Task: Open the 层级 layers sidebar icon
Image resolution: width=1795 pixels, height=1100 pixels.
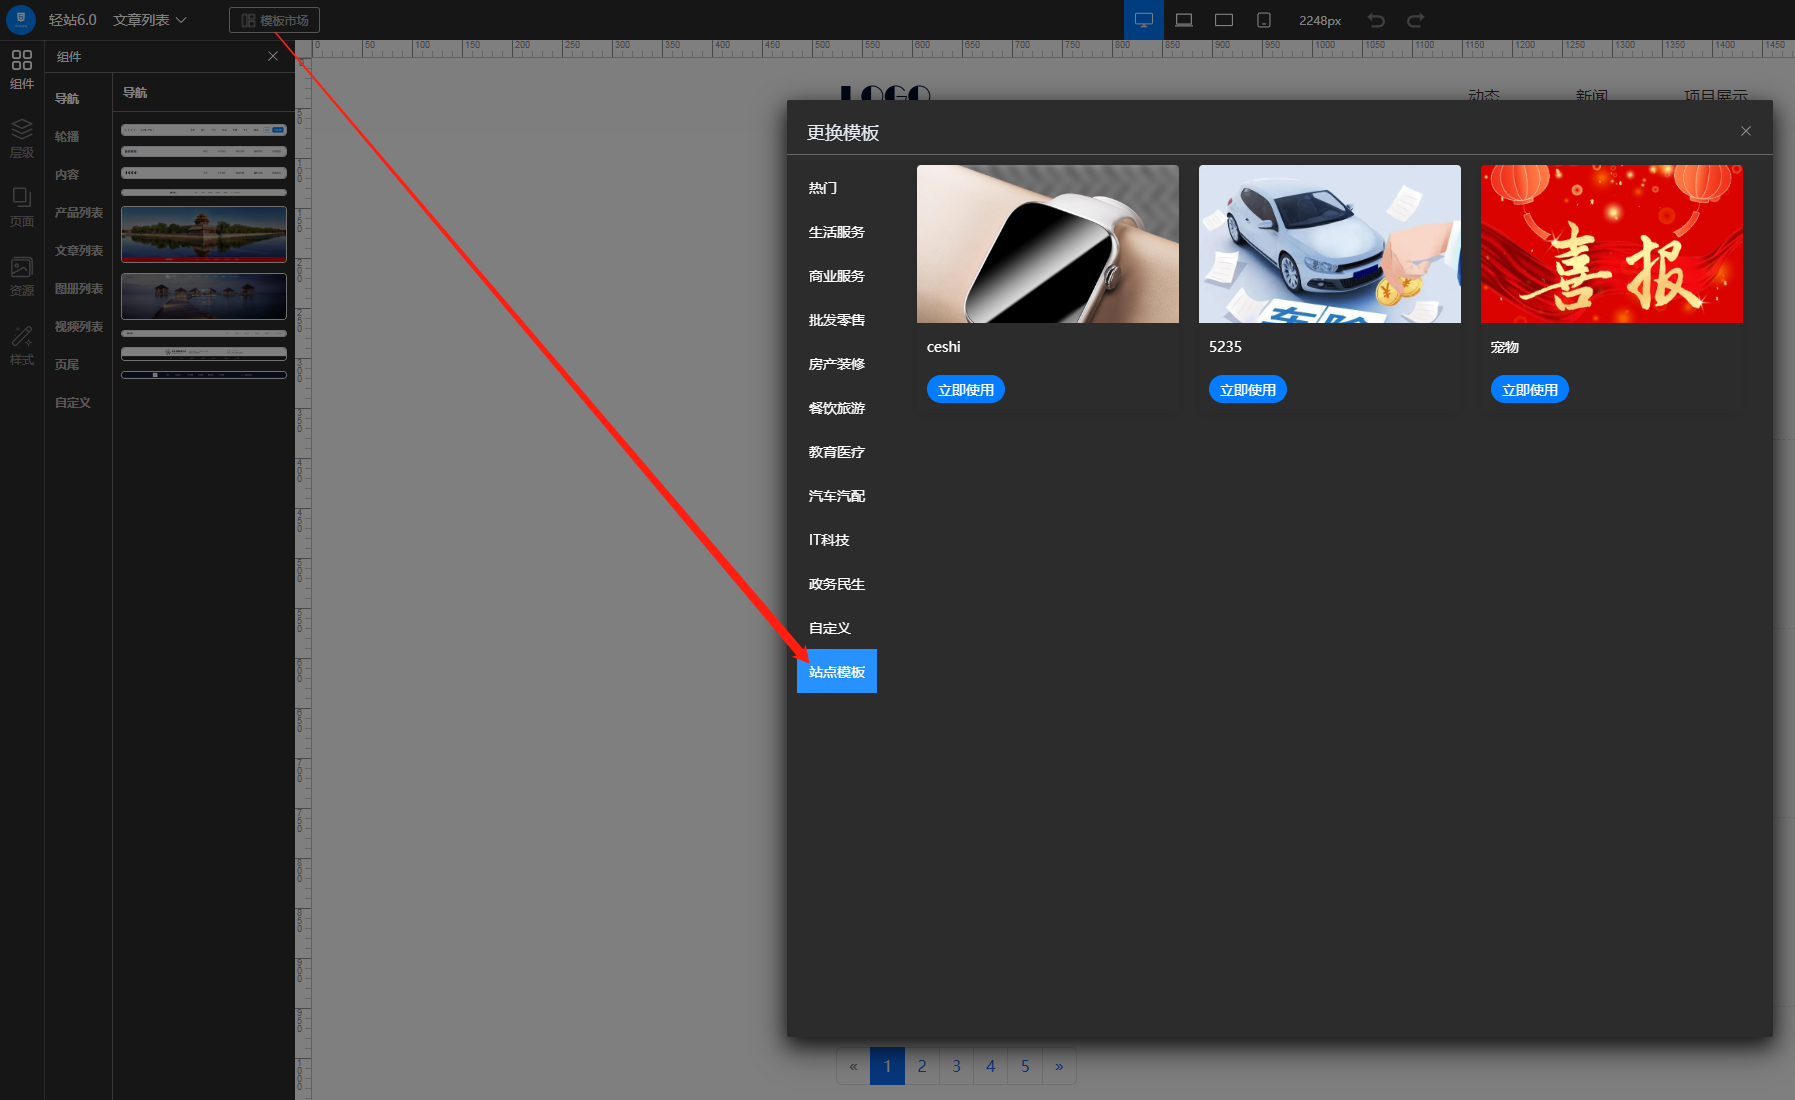Action: [21, 138]
